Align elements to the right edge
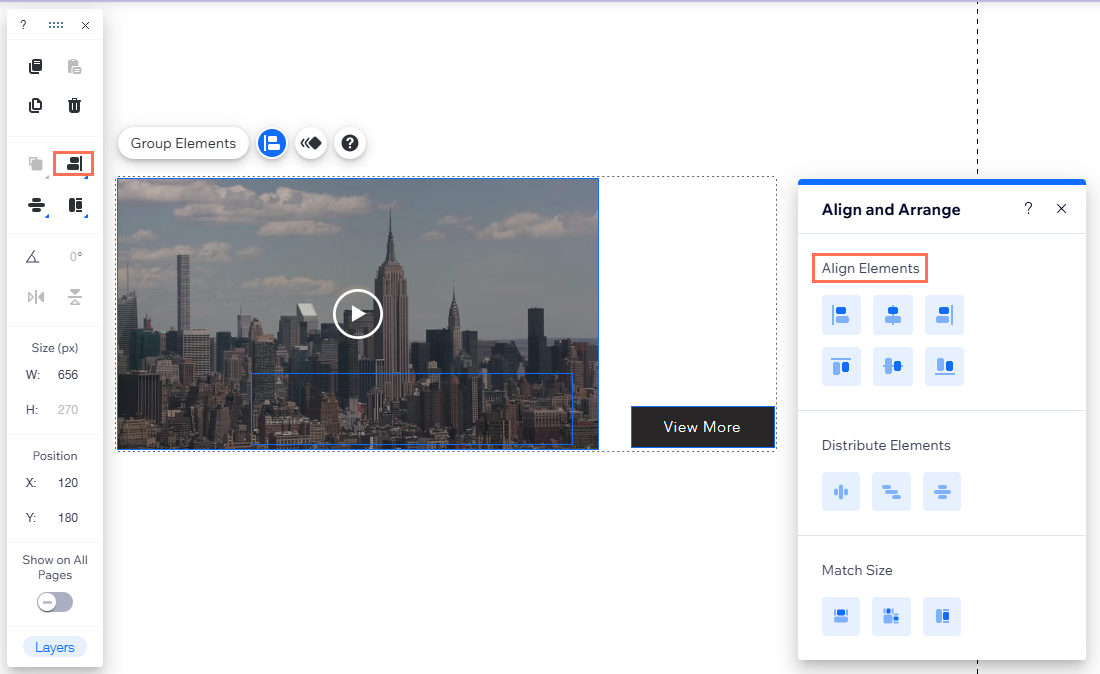The height and width of the screenshot is (674, 1100). 943,315
